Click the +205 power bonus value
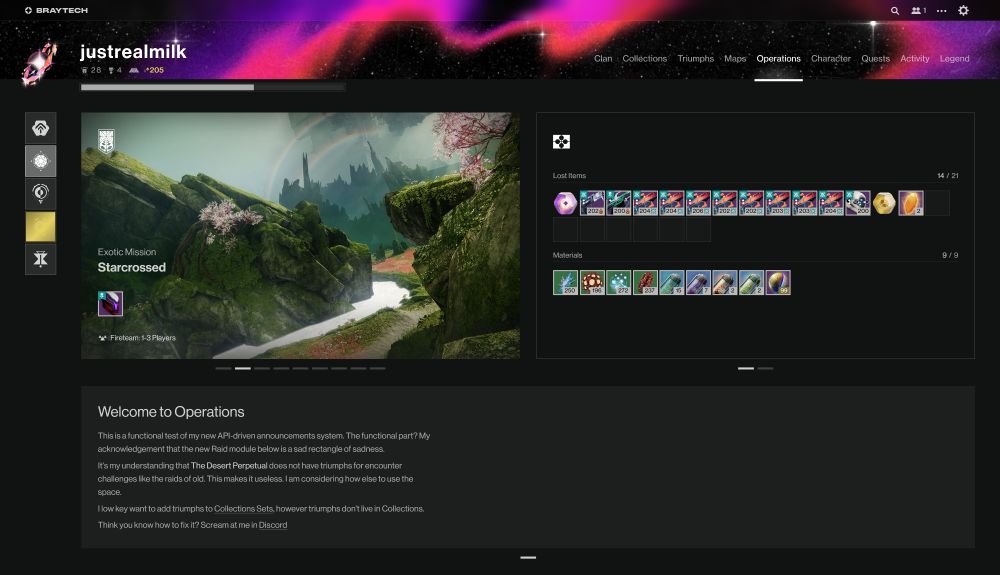The image size is (1000, 575). [x=154, y=70]
